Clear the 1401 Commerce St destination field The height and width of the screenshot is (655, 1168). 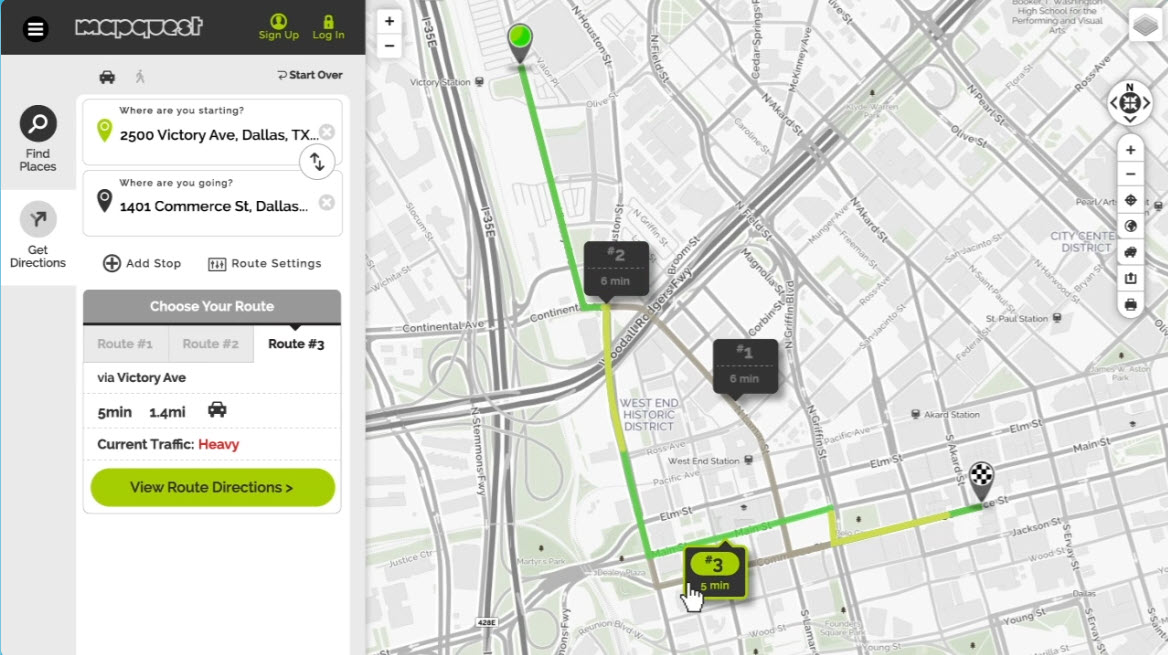(327, 202)
